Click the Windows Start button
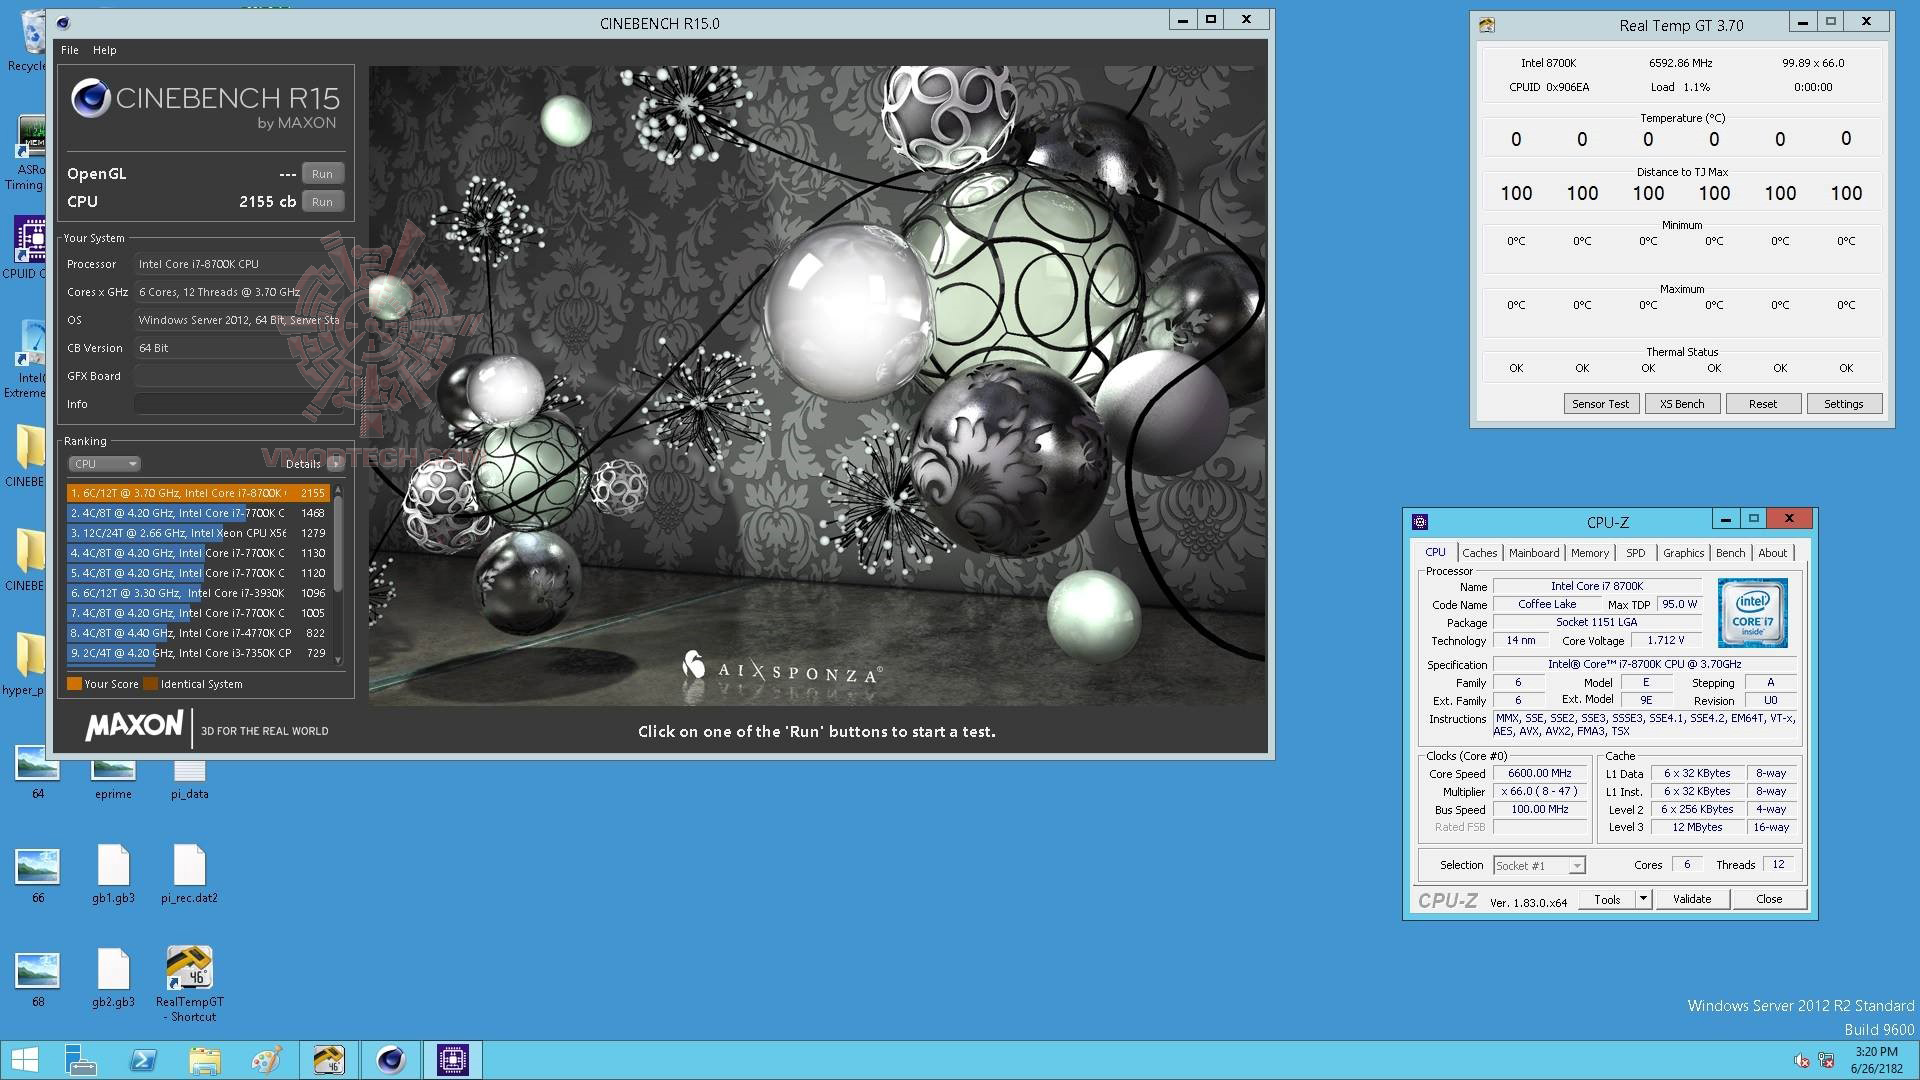The height and width of the screenshot is (1080, 1920). click(24, 1060)
